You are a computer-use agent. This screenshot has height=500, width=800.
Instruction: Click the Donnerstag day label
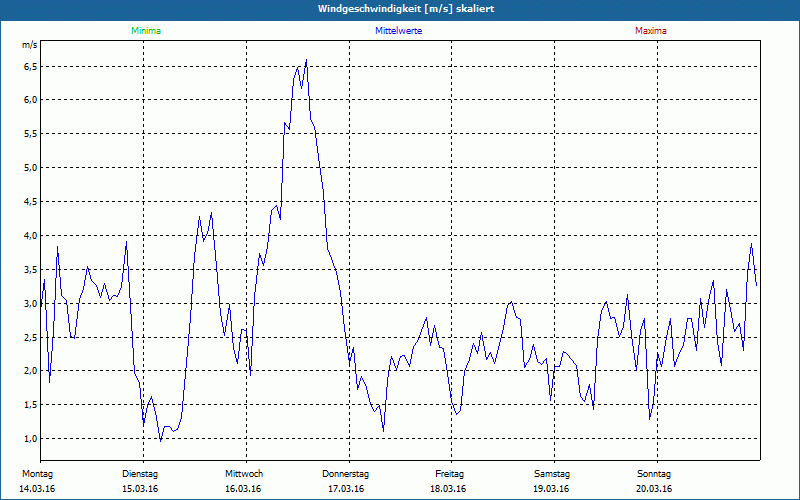coord(345,474)
